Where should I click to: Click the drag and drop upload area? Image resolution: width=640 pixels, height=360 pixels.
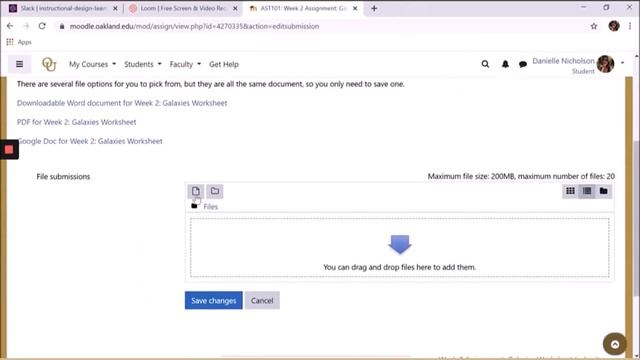pos(400,247)
